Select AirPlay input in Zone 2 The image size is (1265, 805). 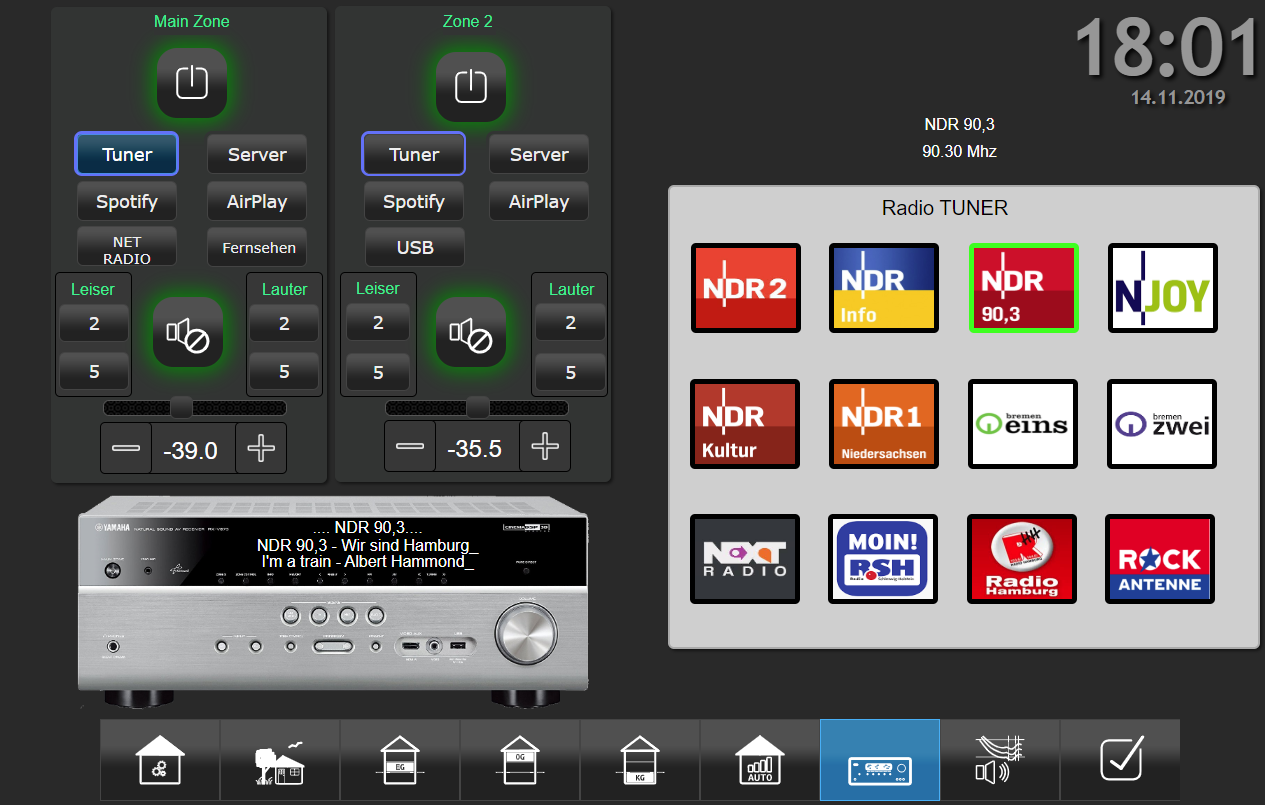(539, 201)
